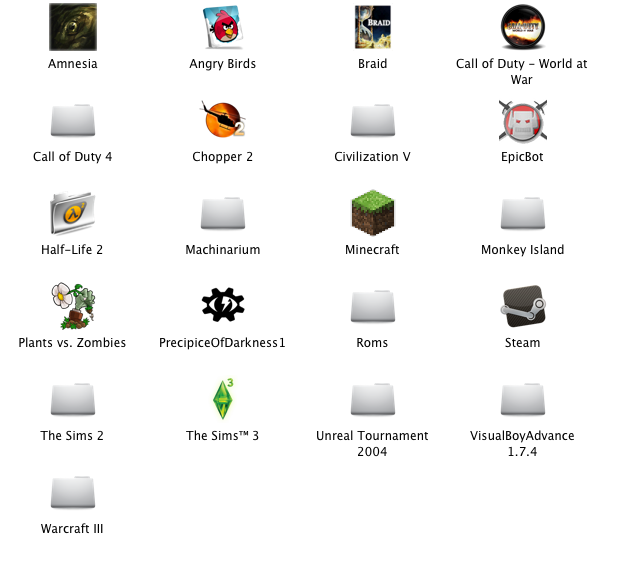Click the Civilization V folder
Screen dimensions: 627x571
coord(372,121)
